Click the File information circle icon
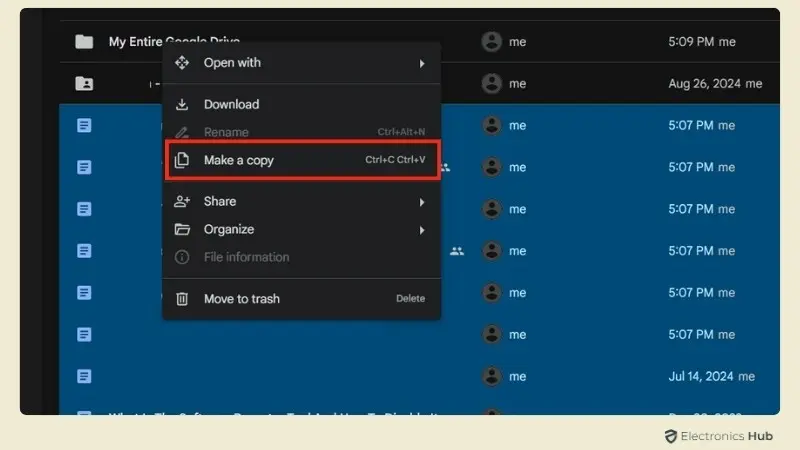The width and height of the screenshot is (800, 450). pos(182,257)
